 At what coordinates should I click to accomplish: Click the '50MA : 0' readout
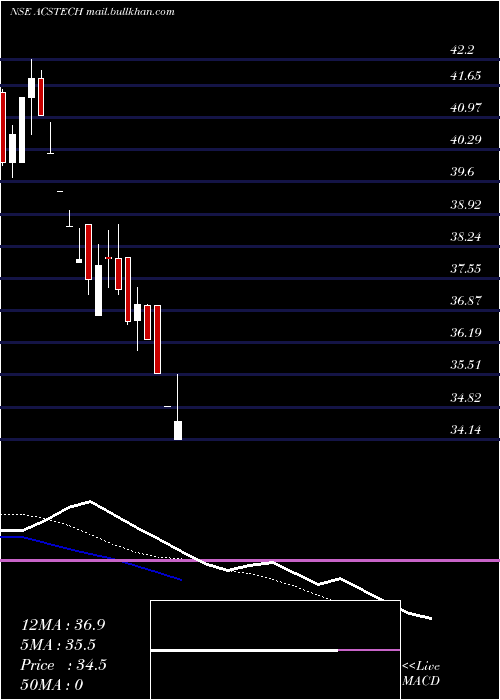[52, 685]
